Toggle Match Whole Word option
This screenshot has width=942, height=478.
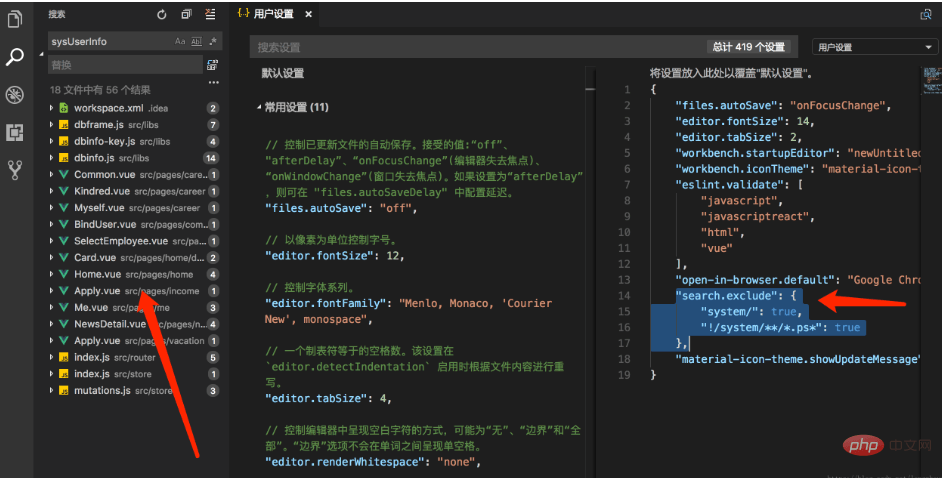[196, 41]
